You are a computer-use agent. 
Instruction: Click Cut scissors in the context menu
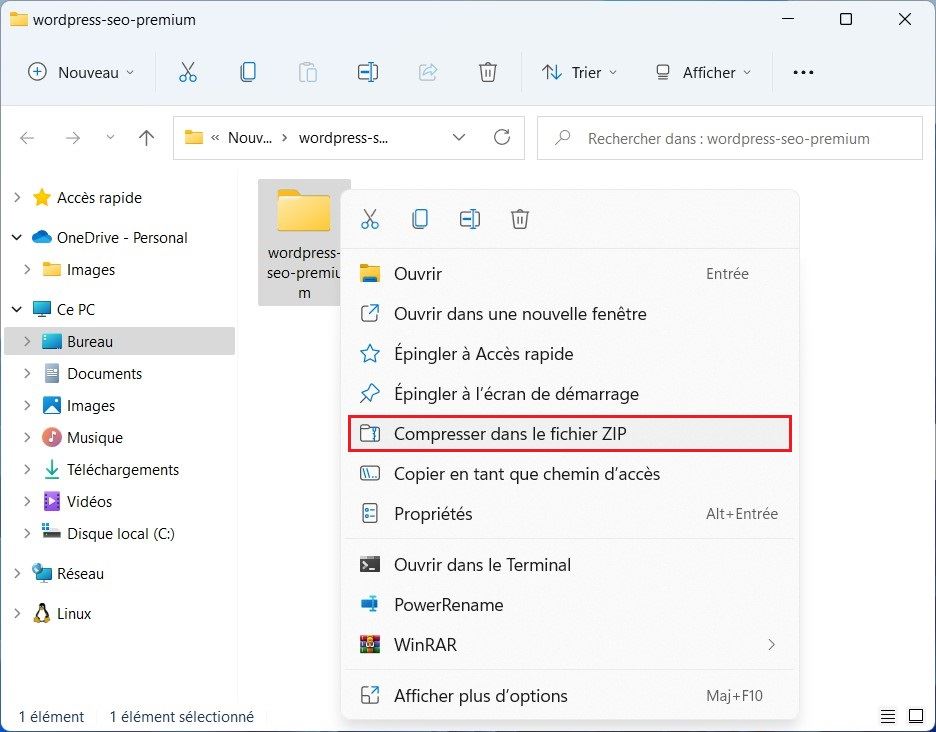click(x=370, y=219)
